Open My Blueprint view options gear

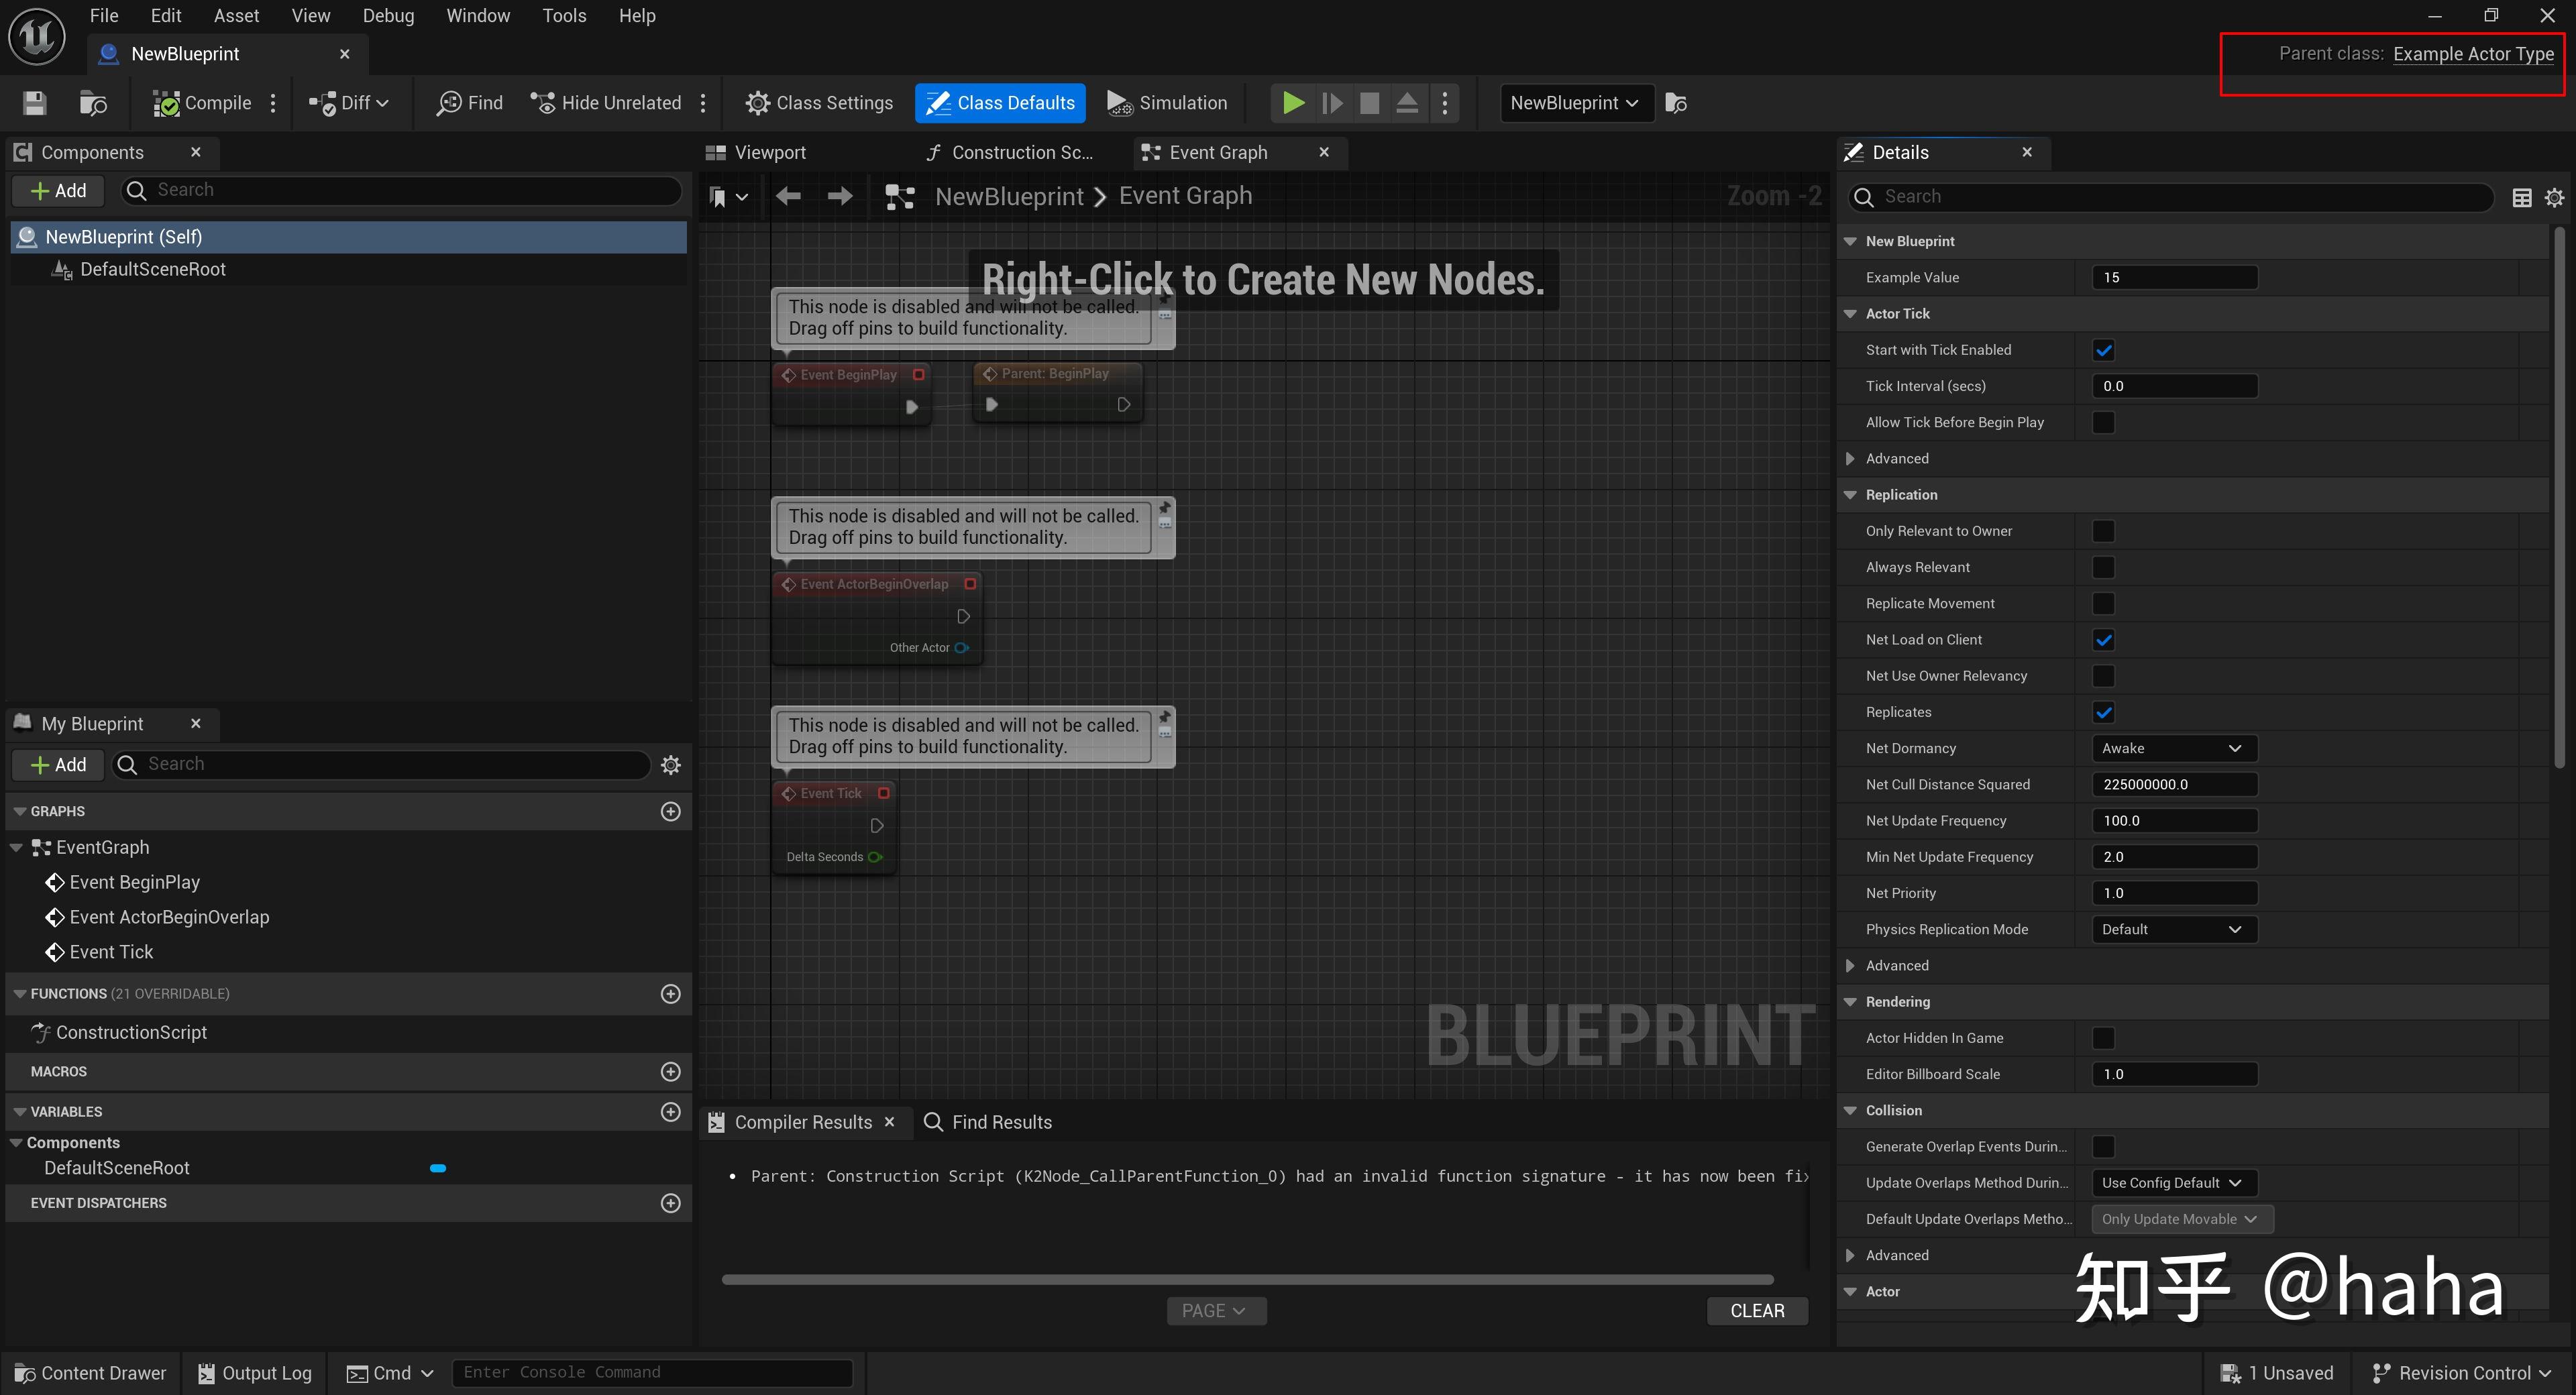pyautogui.click(x=671, y=765)
